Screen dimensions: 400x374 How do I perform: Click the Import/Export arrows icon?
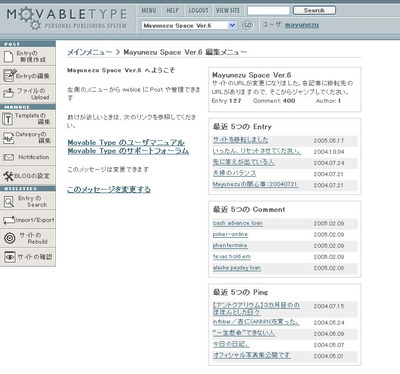click(8, 220)
